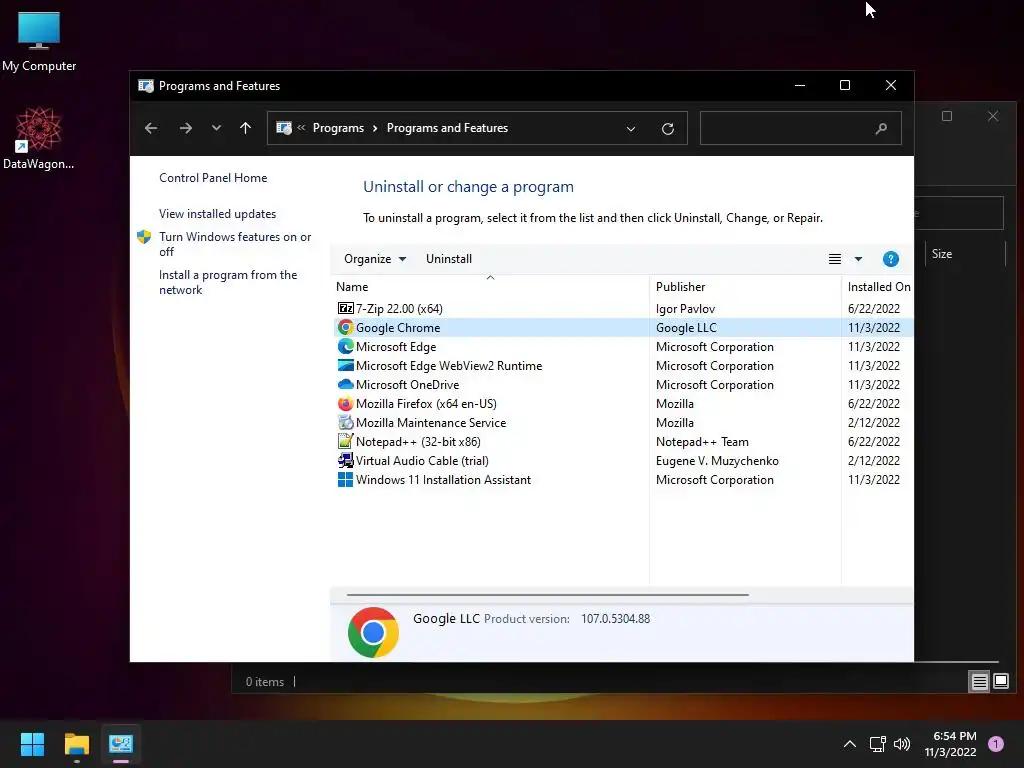
Task: Click the Microsoft OneDrive cloud icon
Action: click(345, 384)
